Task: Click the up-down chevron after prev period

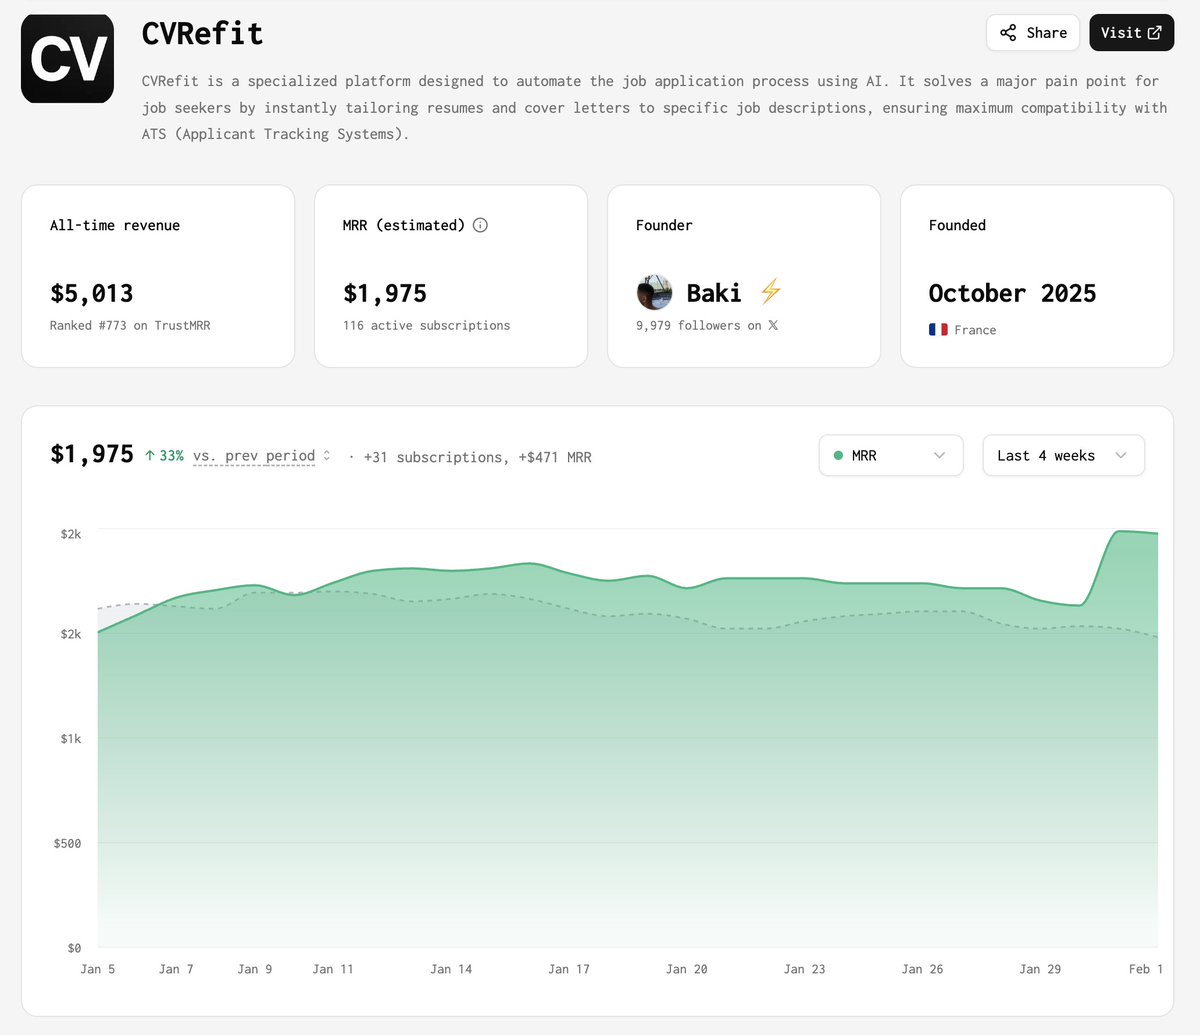Action: point(326,456)
